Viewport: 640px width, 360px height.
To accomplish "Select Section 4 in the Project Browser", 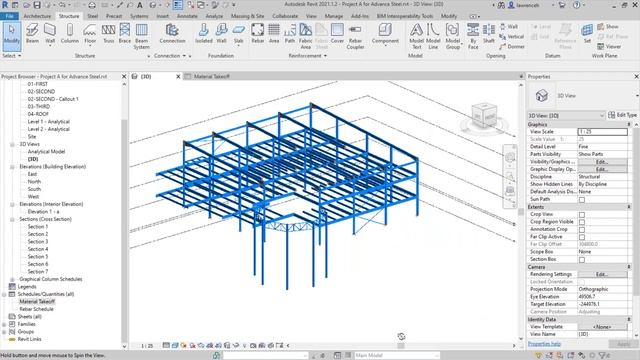I will pos(38,249).
